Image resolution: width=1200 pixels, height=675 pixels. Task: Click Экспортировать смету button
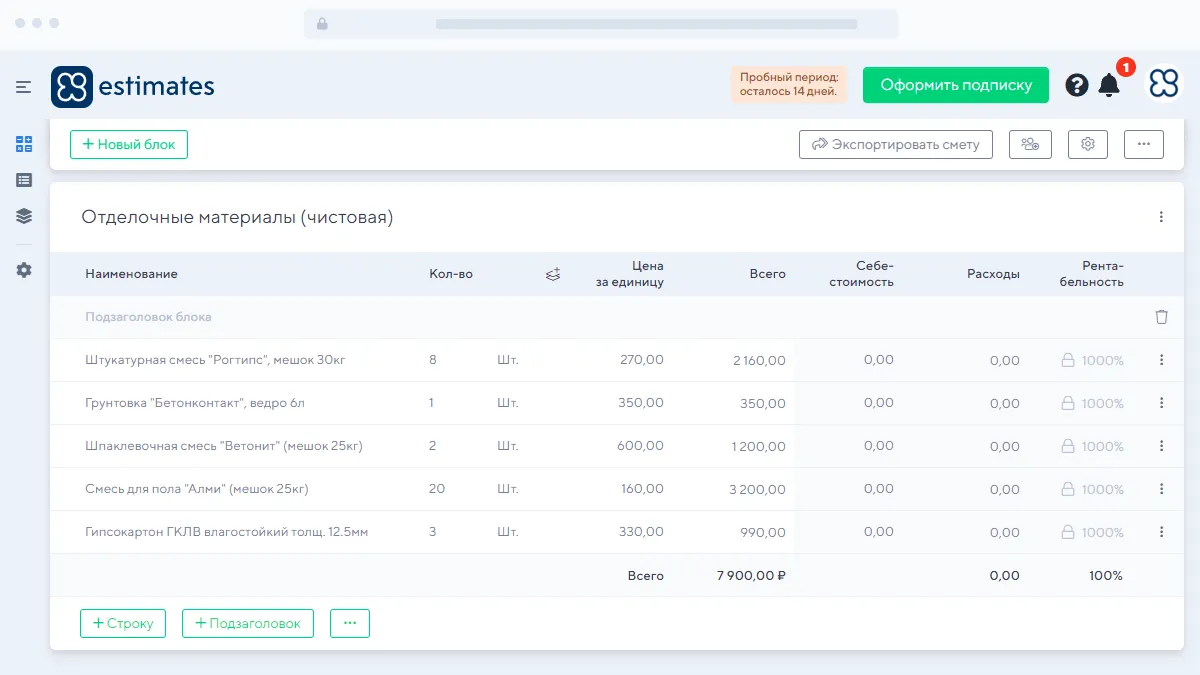tap(895, 144)
